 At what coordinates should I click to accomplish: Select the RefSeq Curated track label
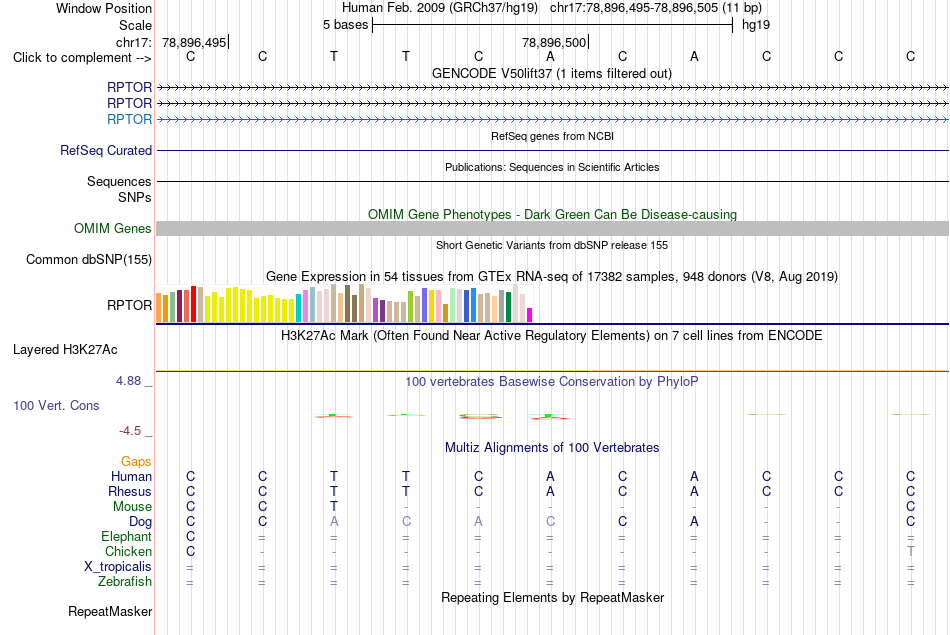pyautogui.click(x=106, y=150)
